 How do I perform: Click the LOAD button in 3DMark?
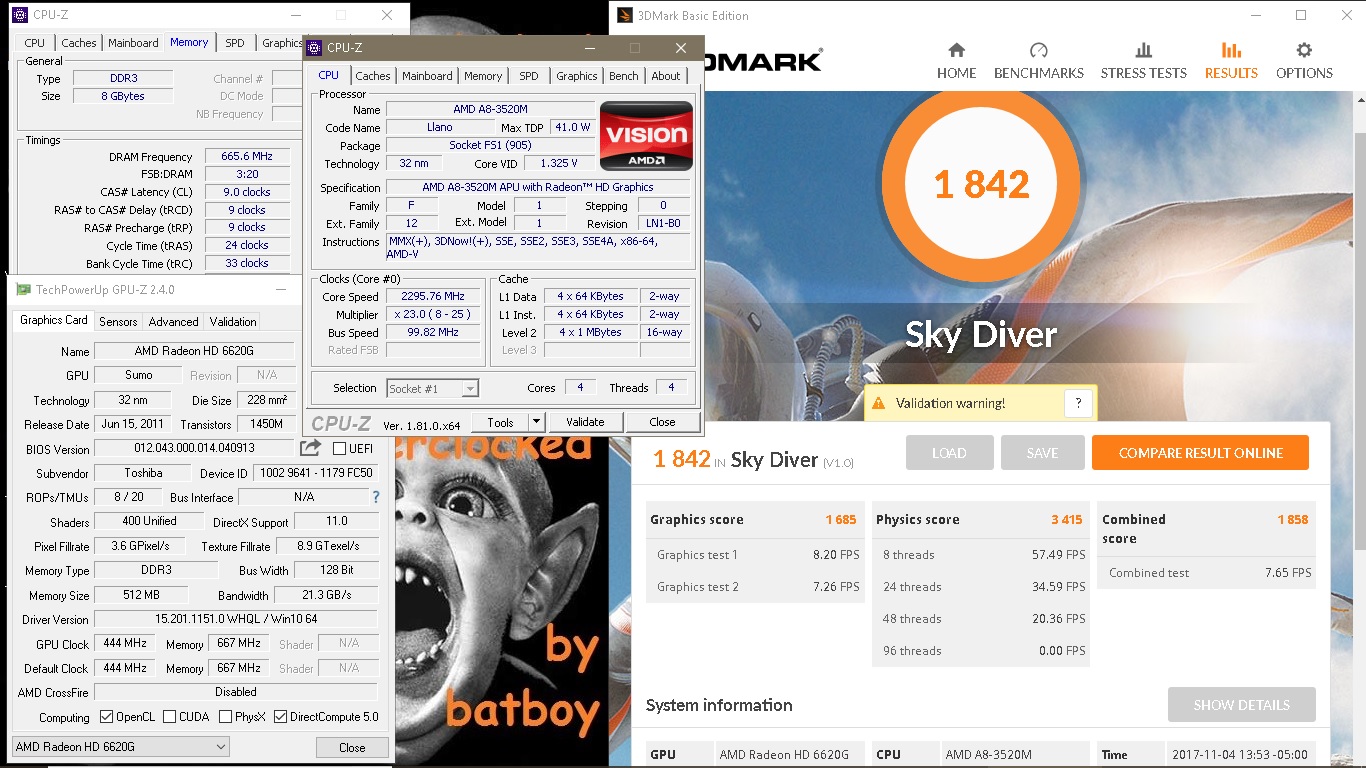pyautogui.click(x=949, y=453)
